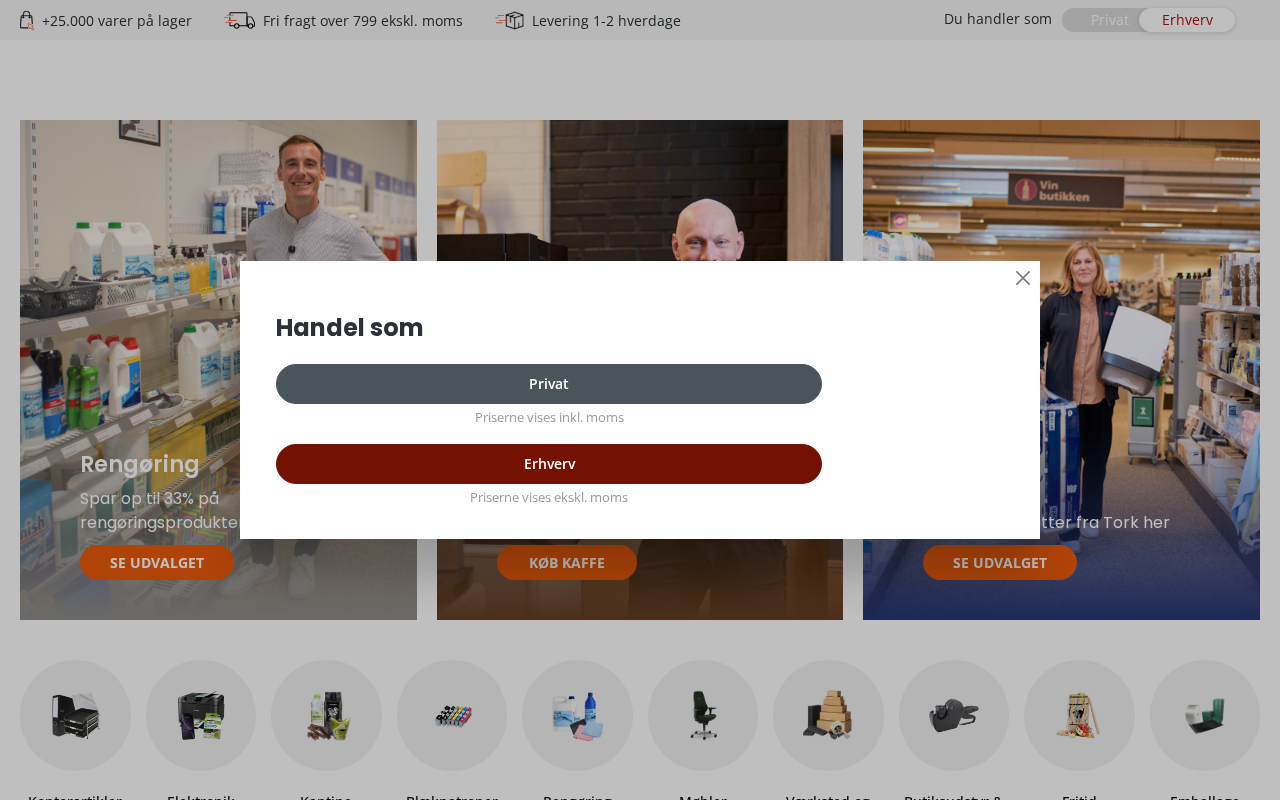The height and width of the screenshot is (800, 1280).
Task: Choose Privat in the dialog
Action: tap(549, 384)
